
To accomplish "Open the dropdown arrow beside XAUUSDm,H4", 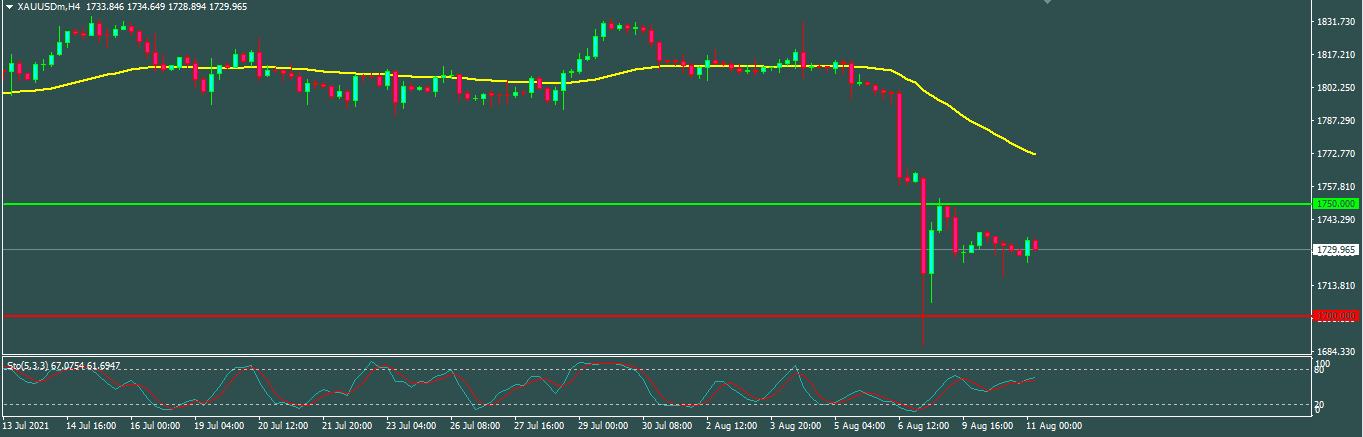I will click(8, 6).
